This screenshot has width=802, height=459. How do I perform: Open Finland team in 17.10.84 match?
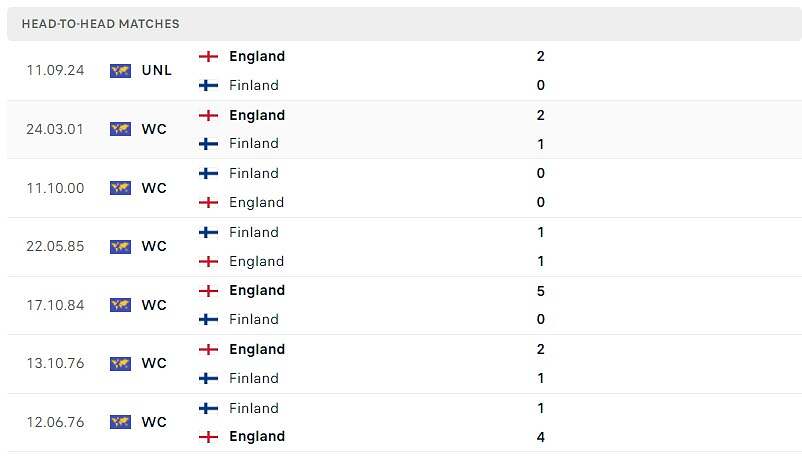[254, 319]
